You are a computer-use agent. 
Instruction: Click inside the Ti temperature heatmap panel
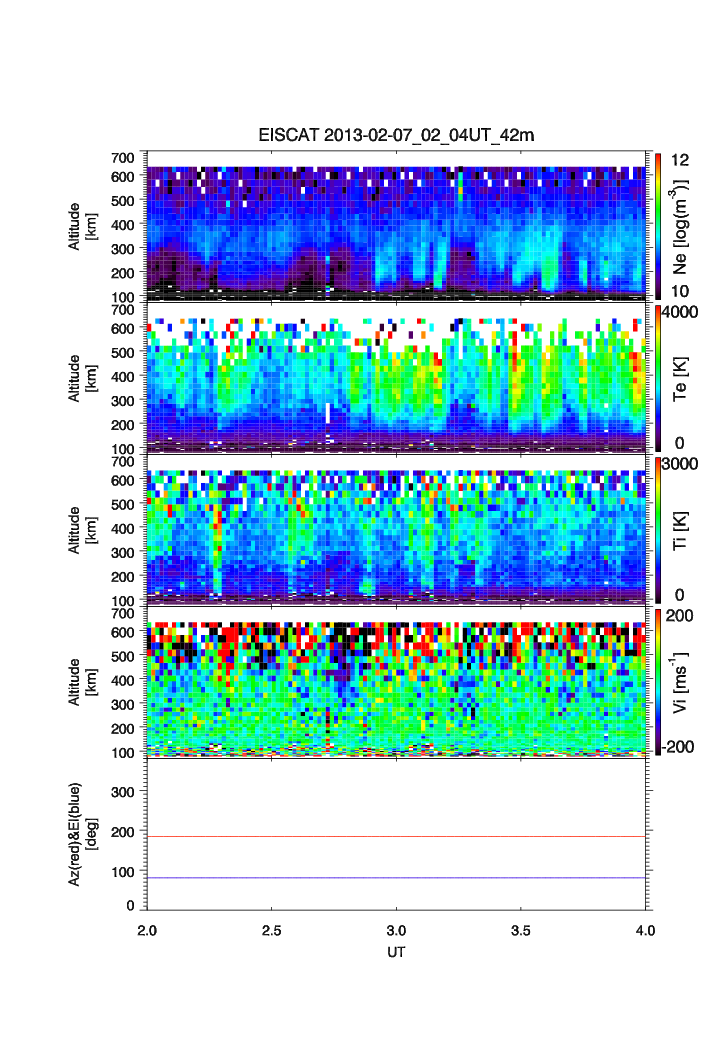396,530
